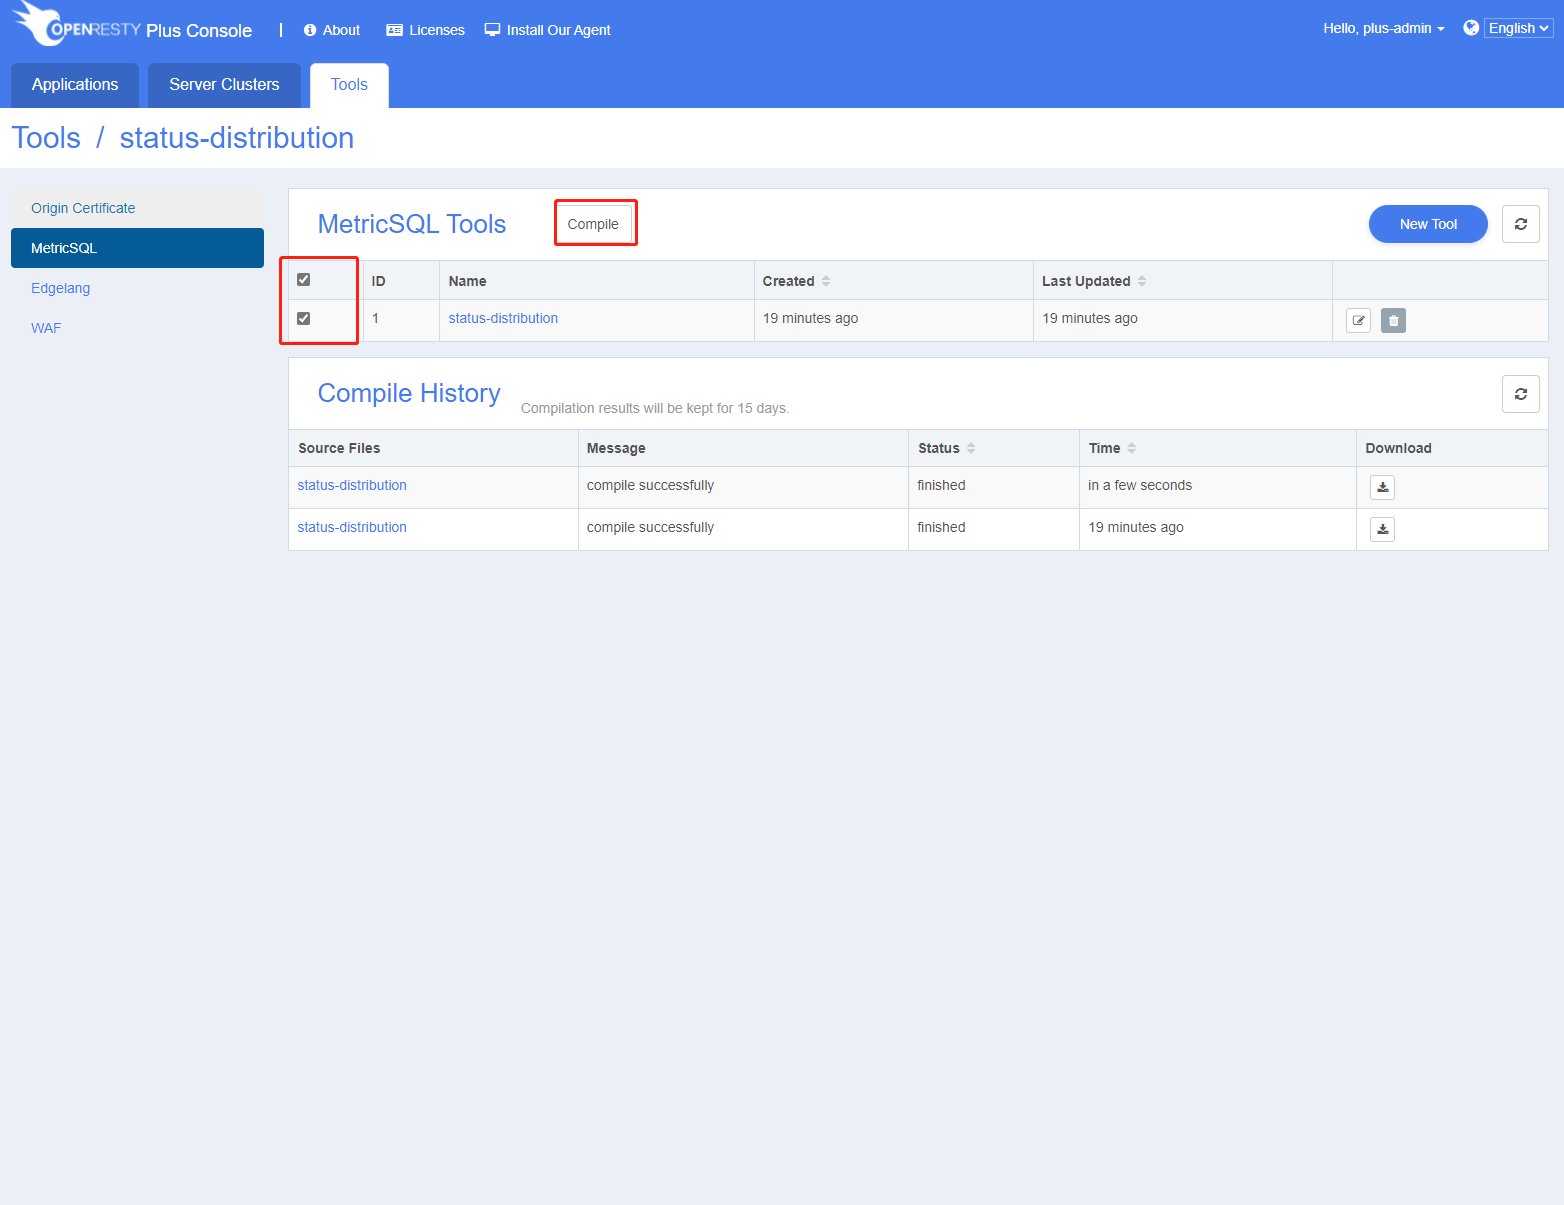
Task: Click the globe language icon
Action: [1471, 28]
